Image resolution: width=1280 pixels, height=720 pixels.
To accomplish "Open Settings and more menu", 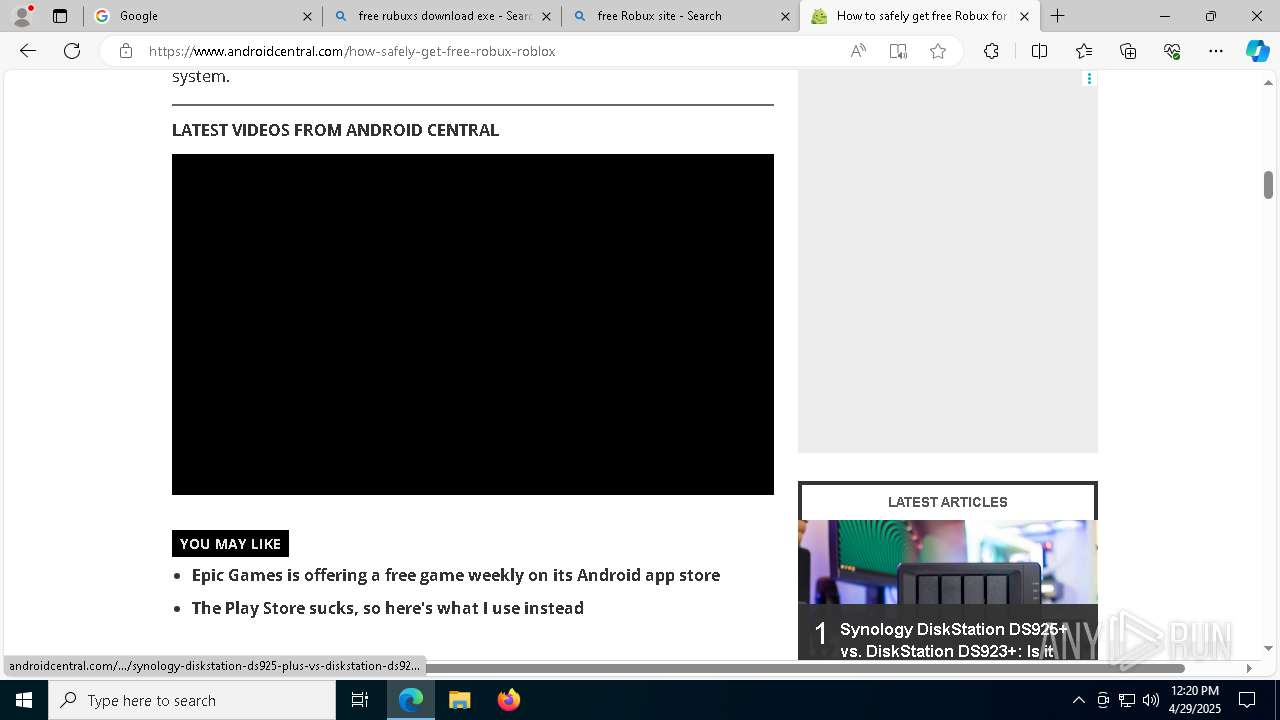I will [x=1216, y=51].
